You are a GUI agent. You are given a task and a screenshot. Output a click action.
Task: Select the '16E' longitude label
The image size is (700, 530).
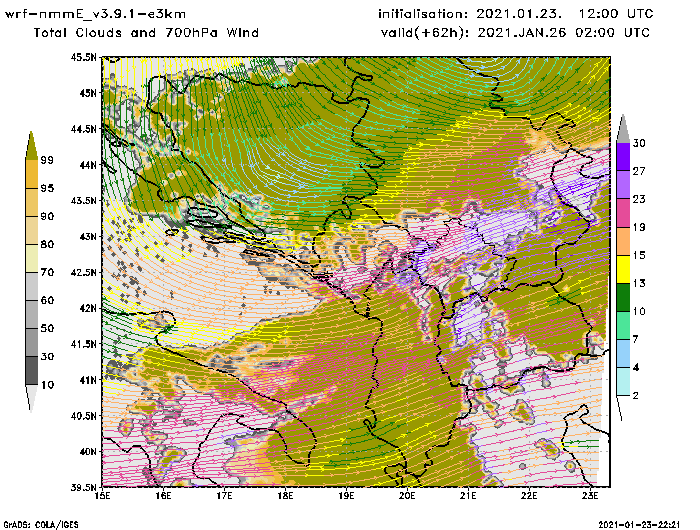163,496
